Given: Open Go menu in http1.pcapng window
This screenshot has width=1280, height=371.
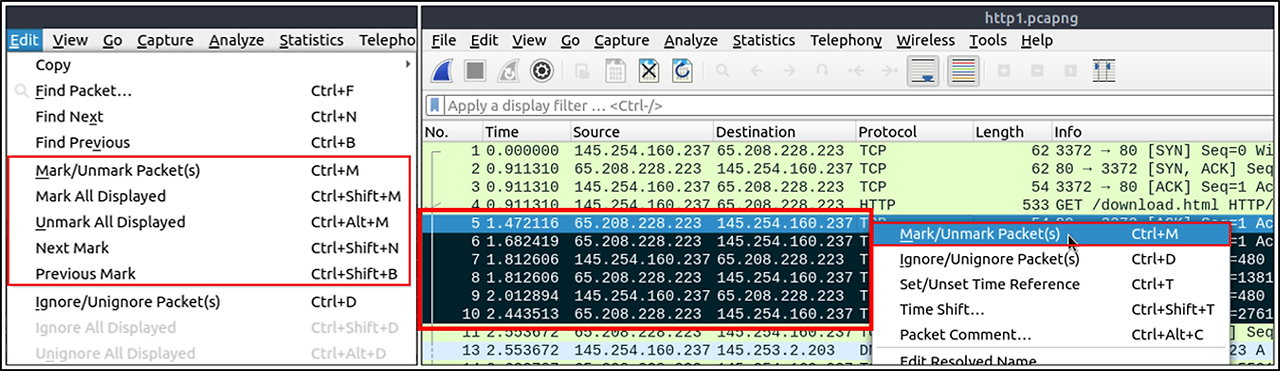Looking at the screenshot, I should pos(570,40).
